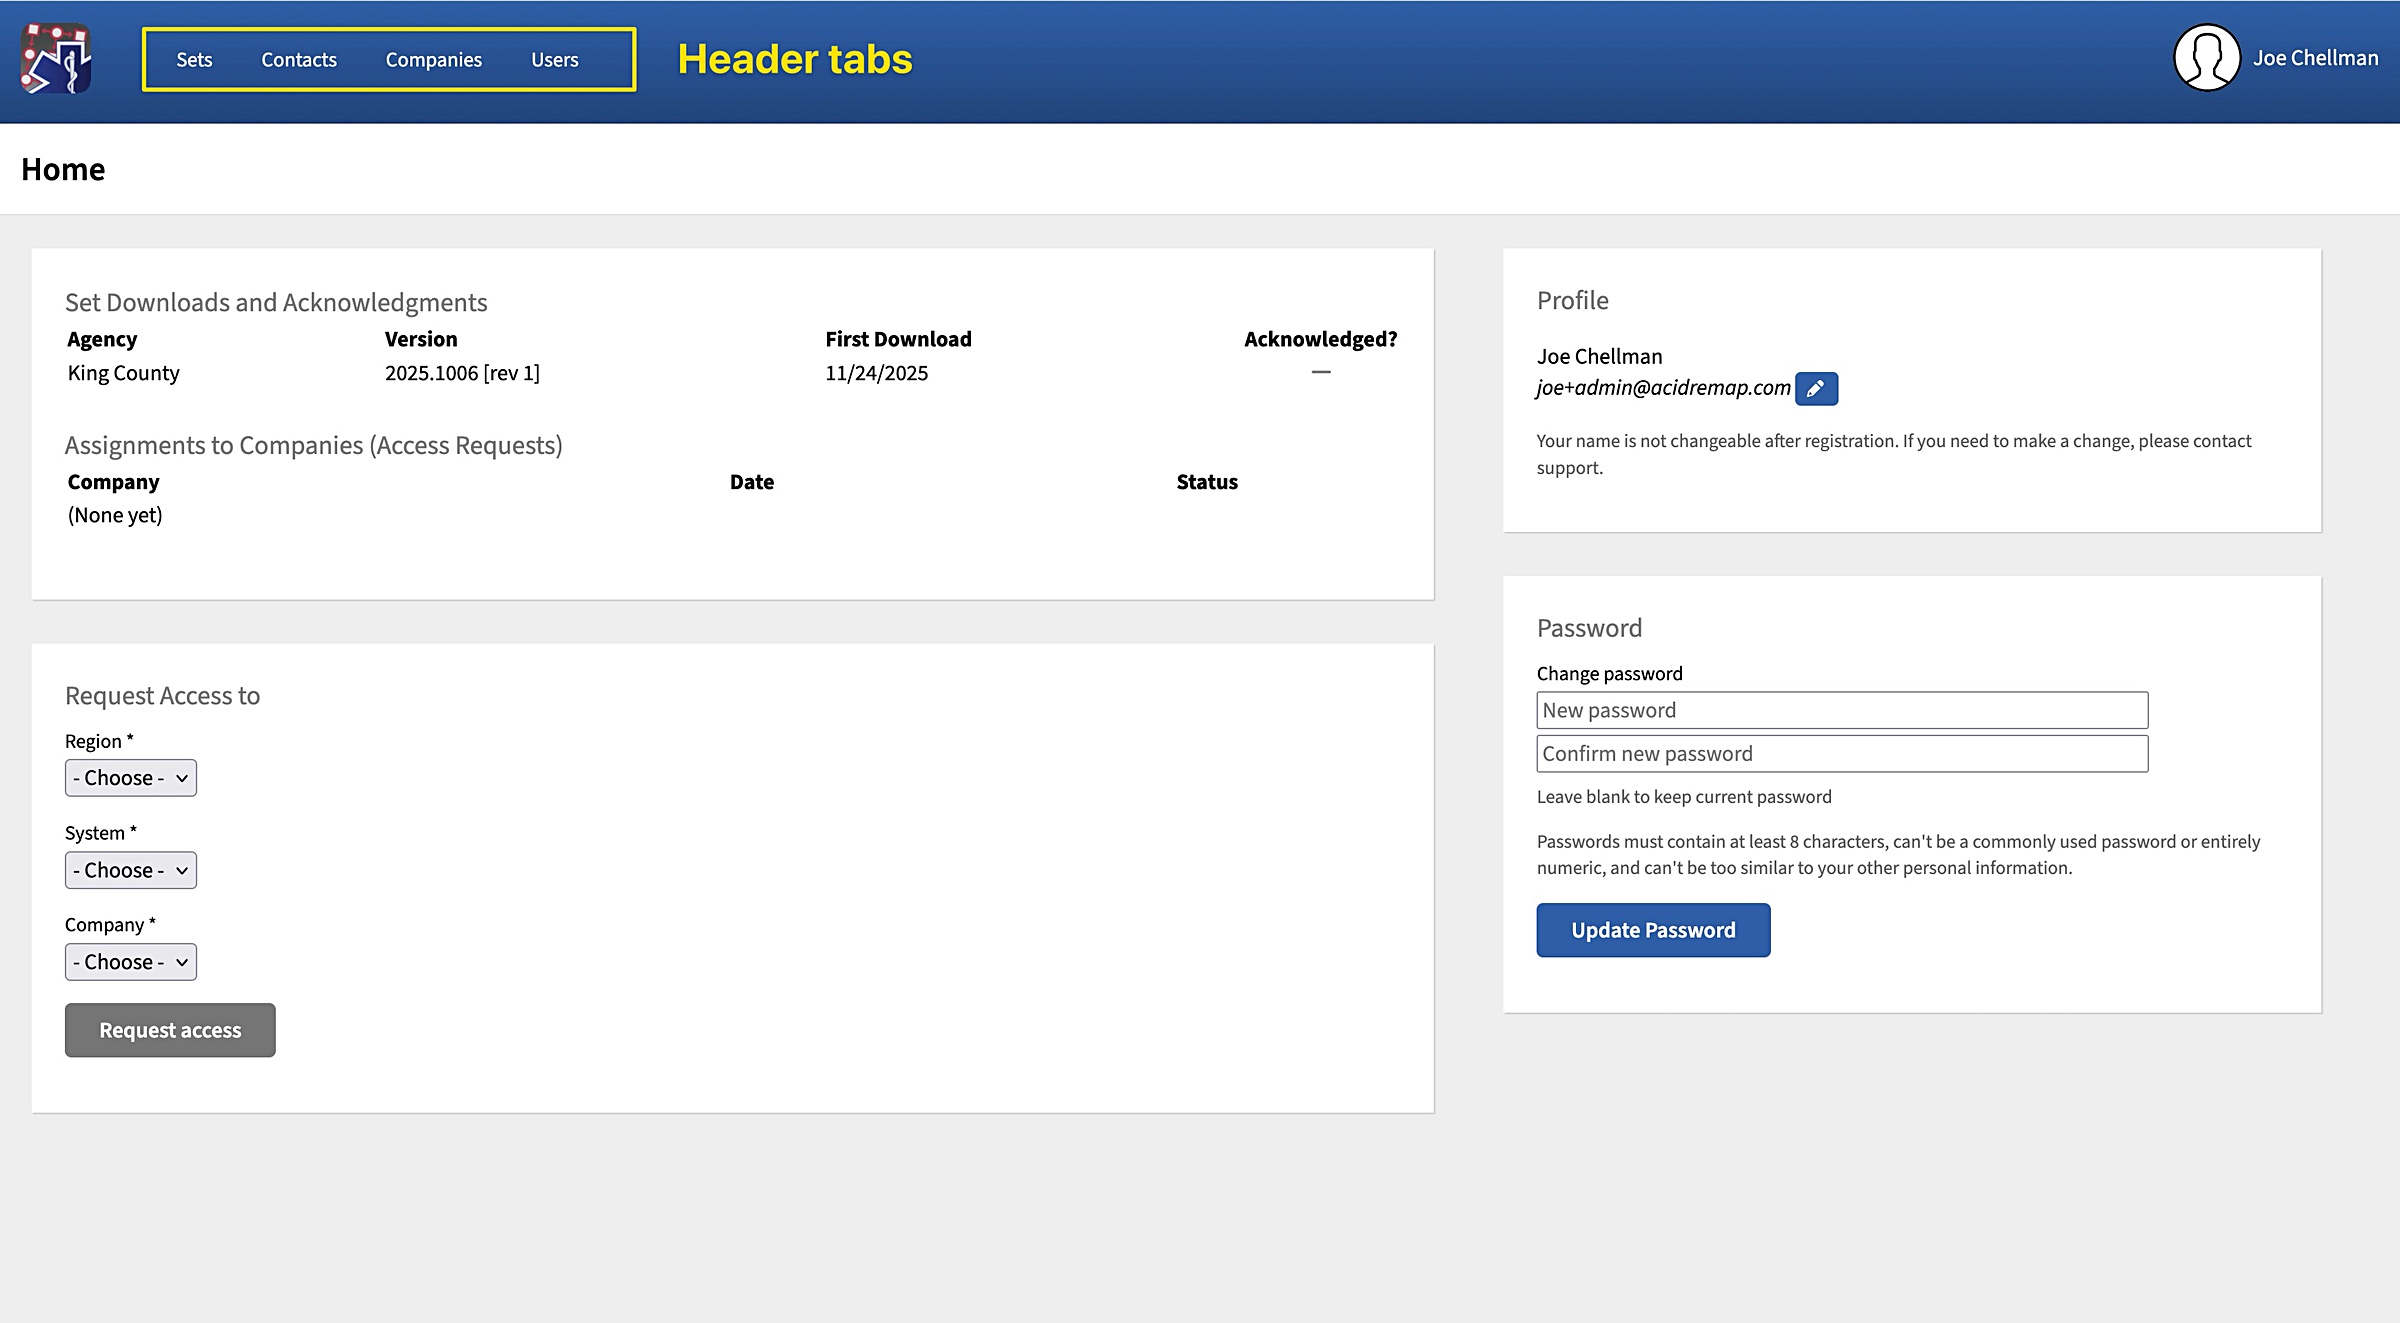2400x1323 pixels.
Task: Click version 2025.1006 [rev 1]
Action: pyautogui.click(x=462, y=372)
